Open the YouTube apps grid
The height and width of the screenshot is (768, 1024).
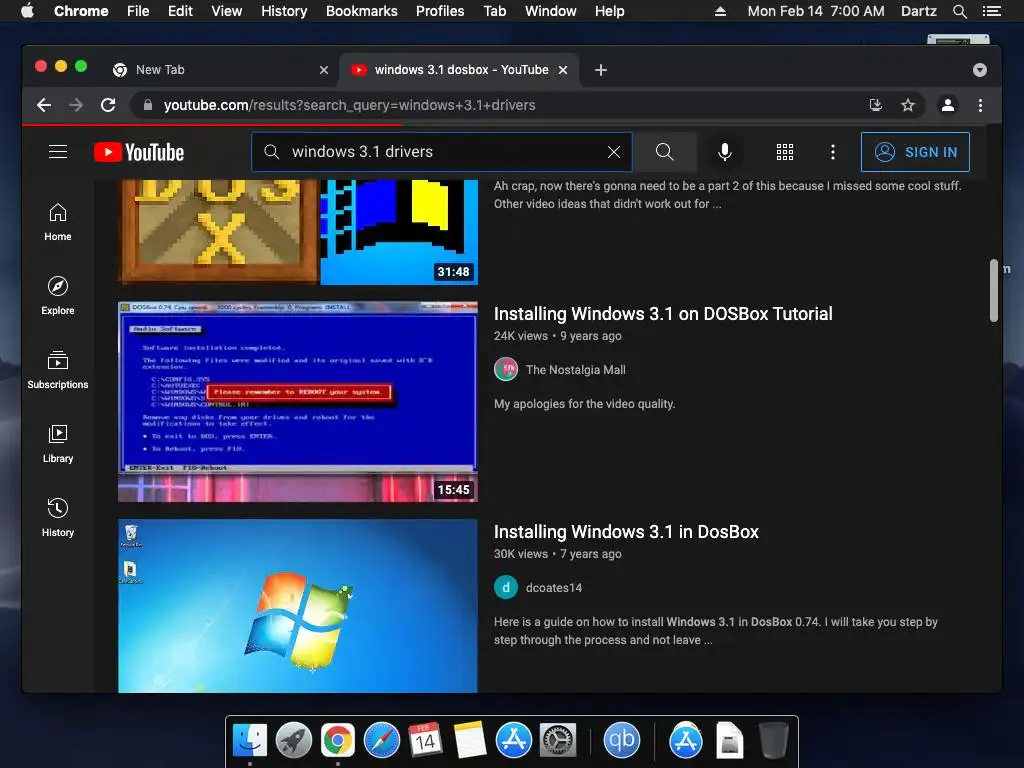[785, 152]
